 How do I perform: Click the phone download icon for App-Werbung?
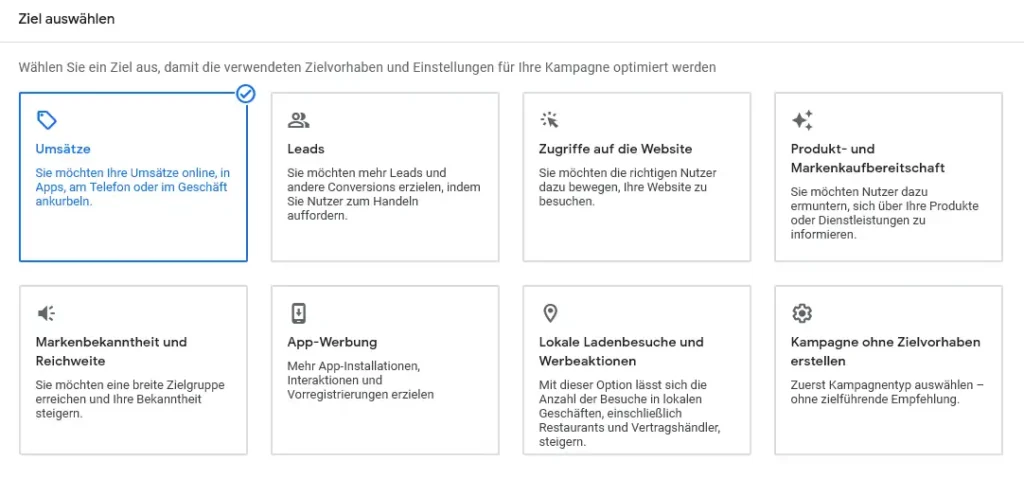[x=298, y=314]
